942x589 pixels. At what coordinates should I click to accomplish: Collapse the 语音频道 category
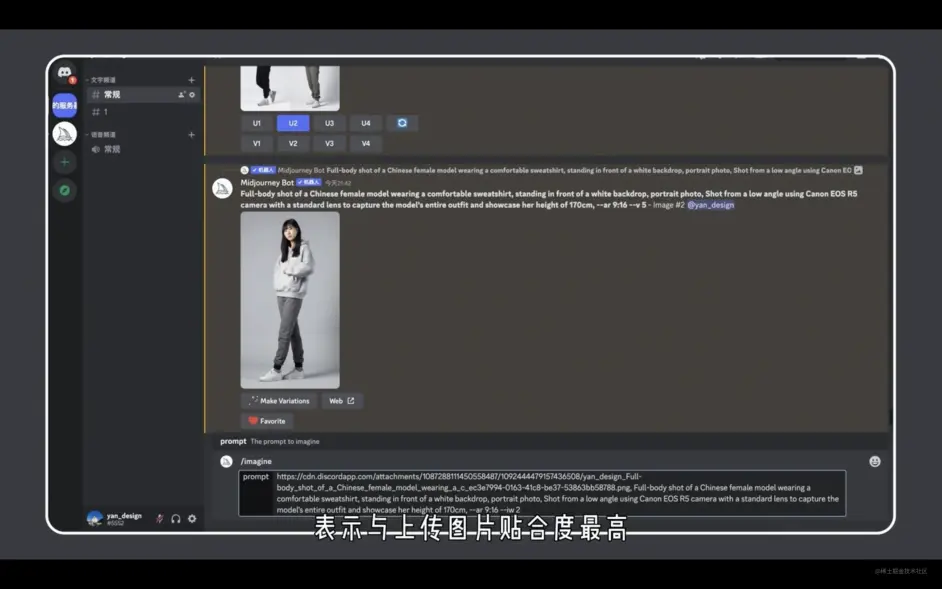(101, 135)
